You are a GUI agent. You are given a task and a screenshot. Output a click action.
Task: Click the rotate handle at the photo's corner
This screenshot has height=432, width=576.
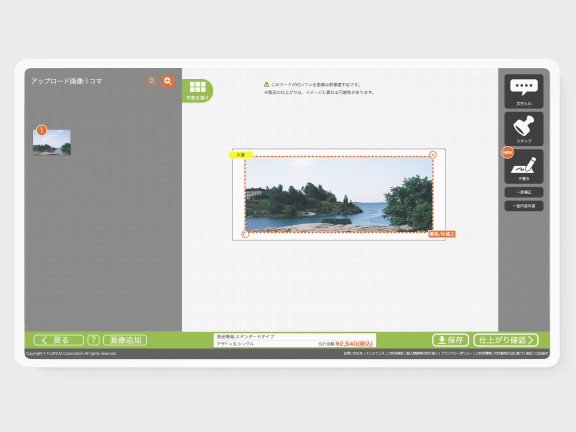click(245, 234)
